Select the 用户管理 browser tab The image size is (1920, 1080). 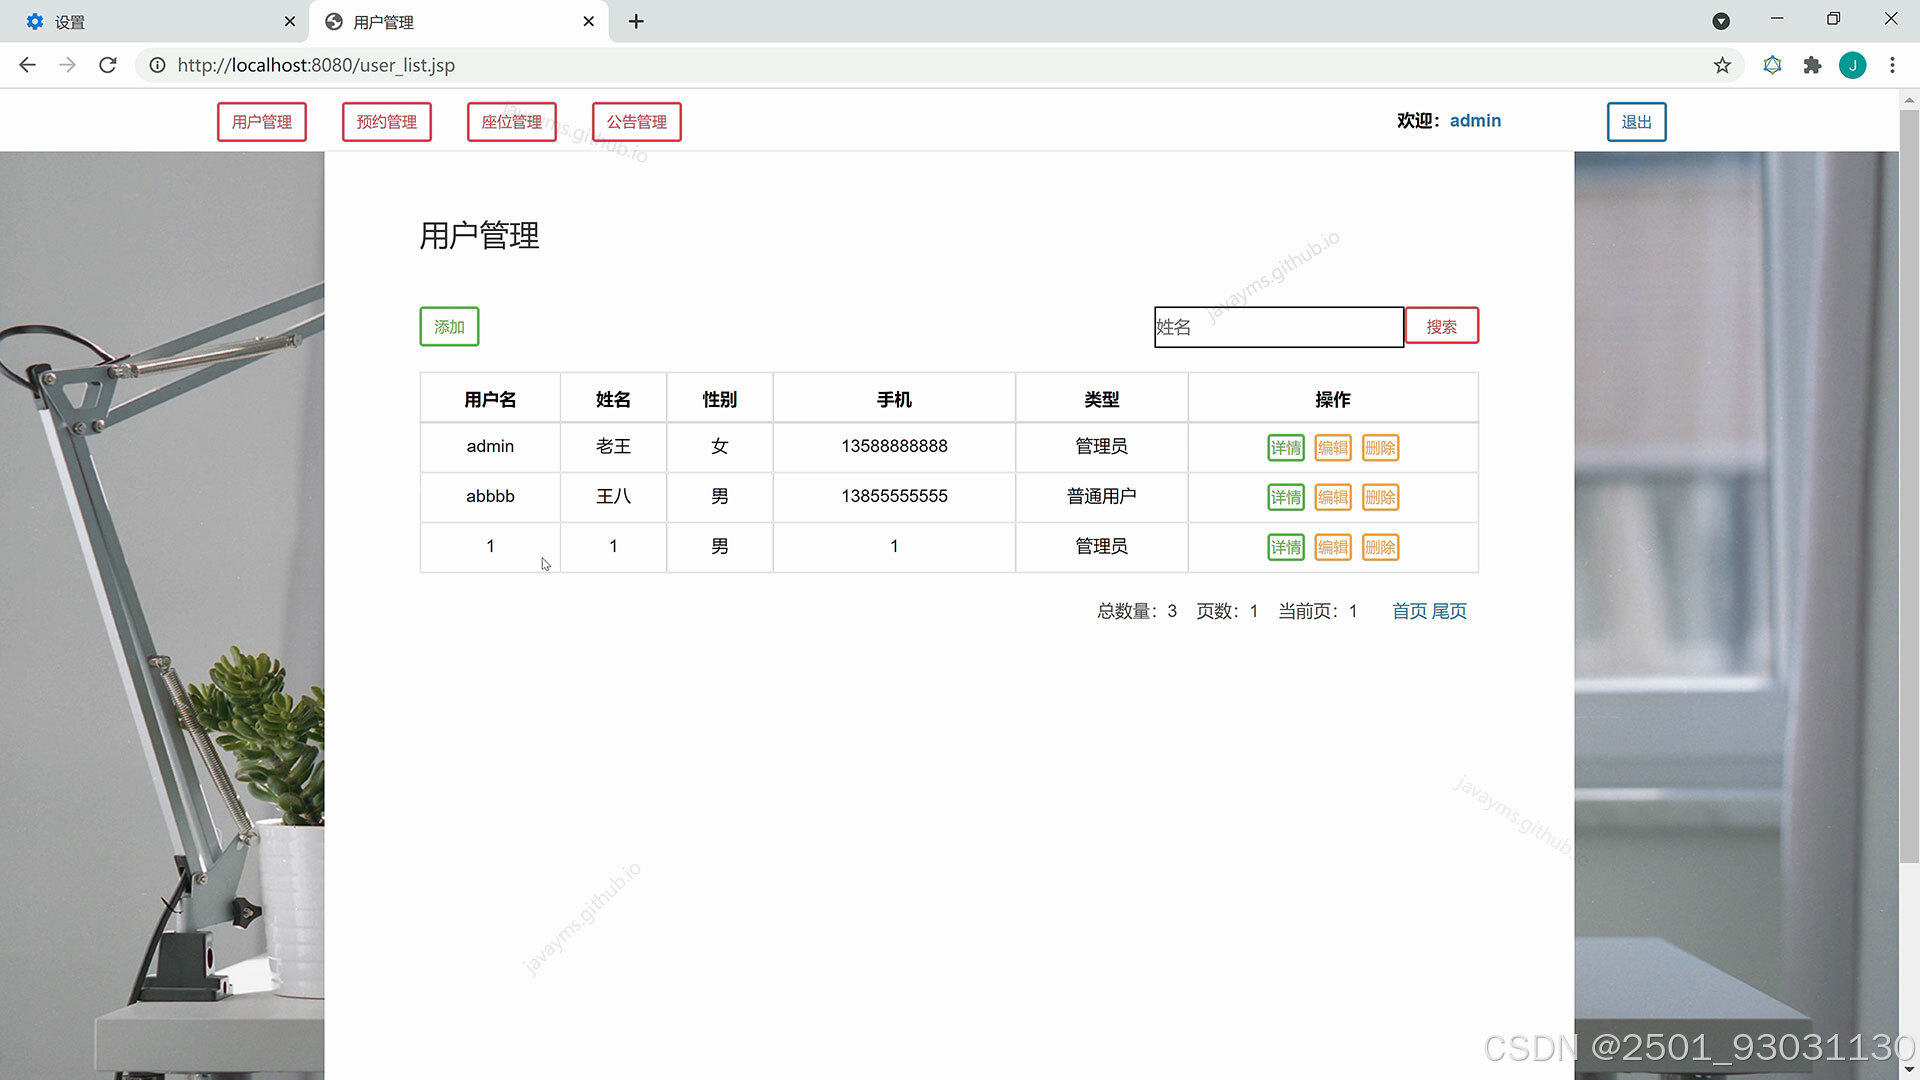pyautogui.click(x=458, y=21)
